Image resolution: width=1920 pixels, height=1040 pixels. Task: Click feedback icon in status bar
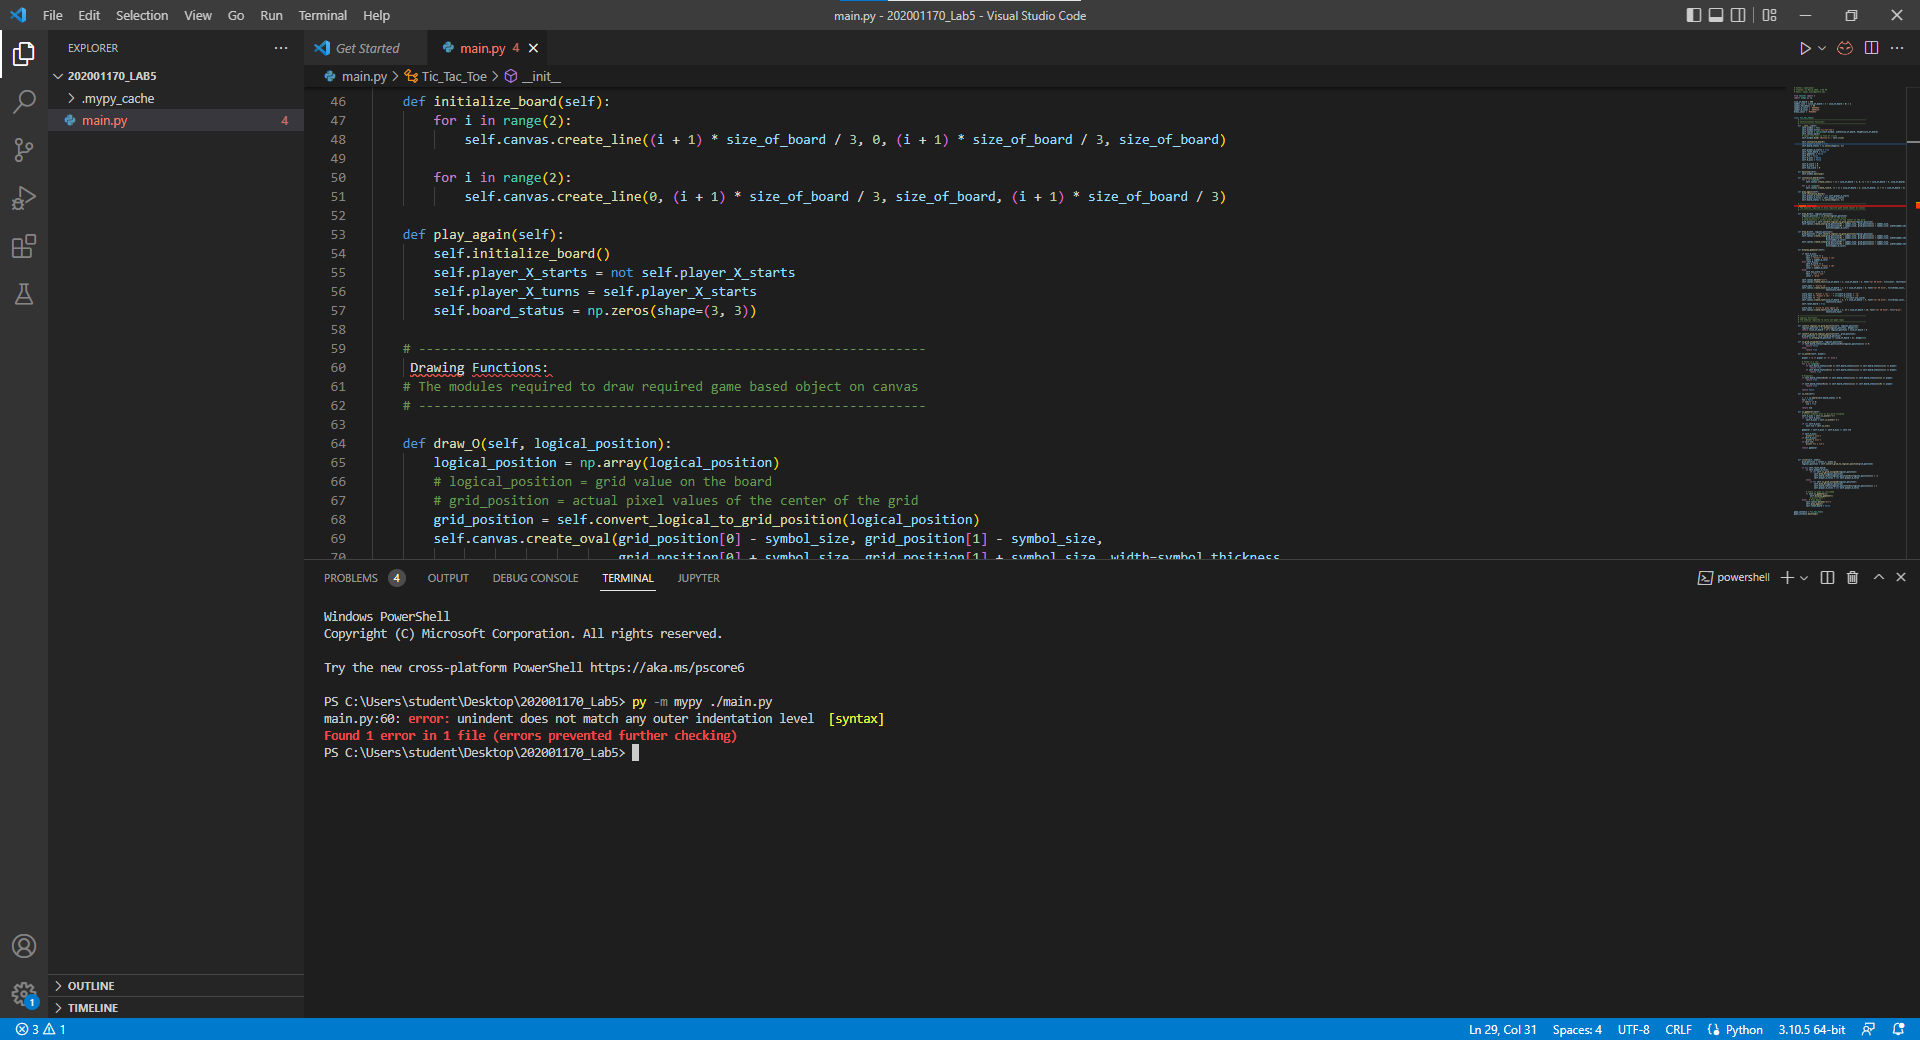(x=1868, y=1029)
